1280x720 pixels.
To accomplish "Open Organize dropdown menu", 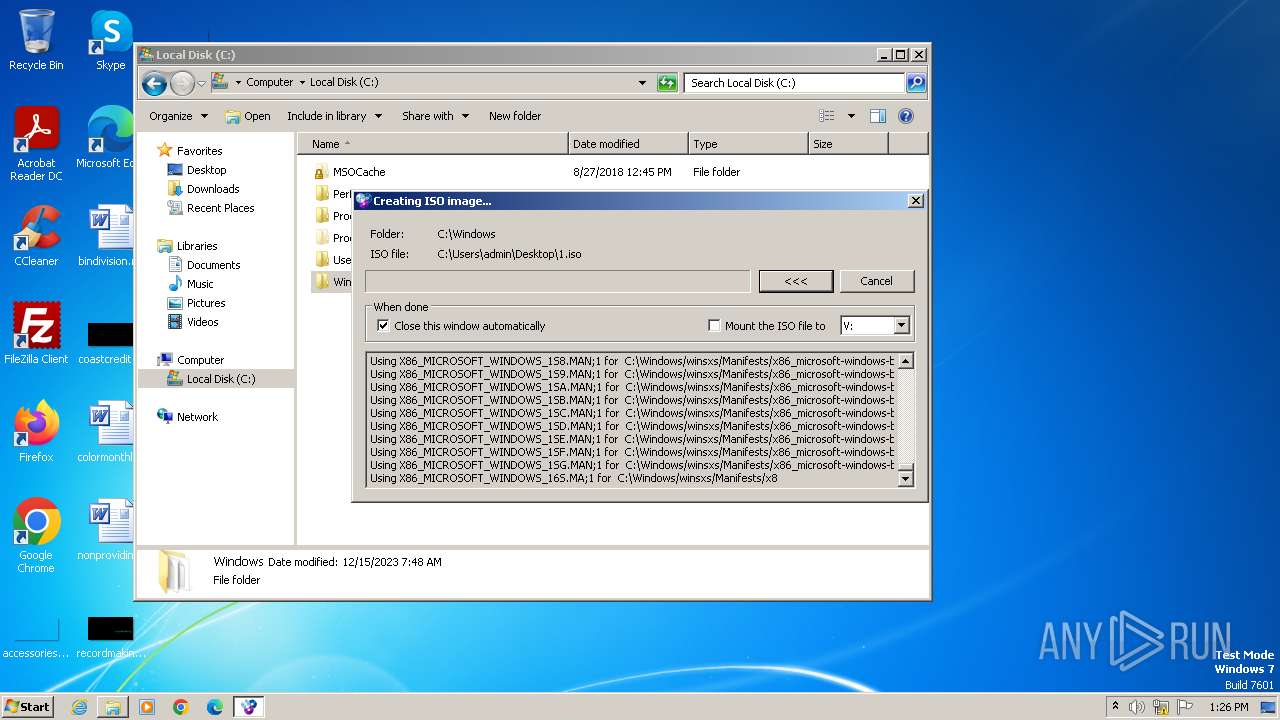I will [x=178, y=116].
